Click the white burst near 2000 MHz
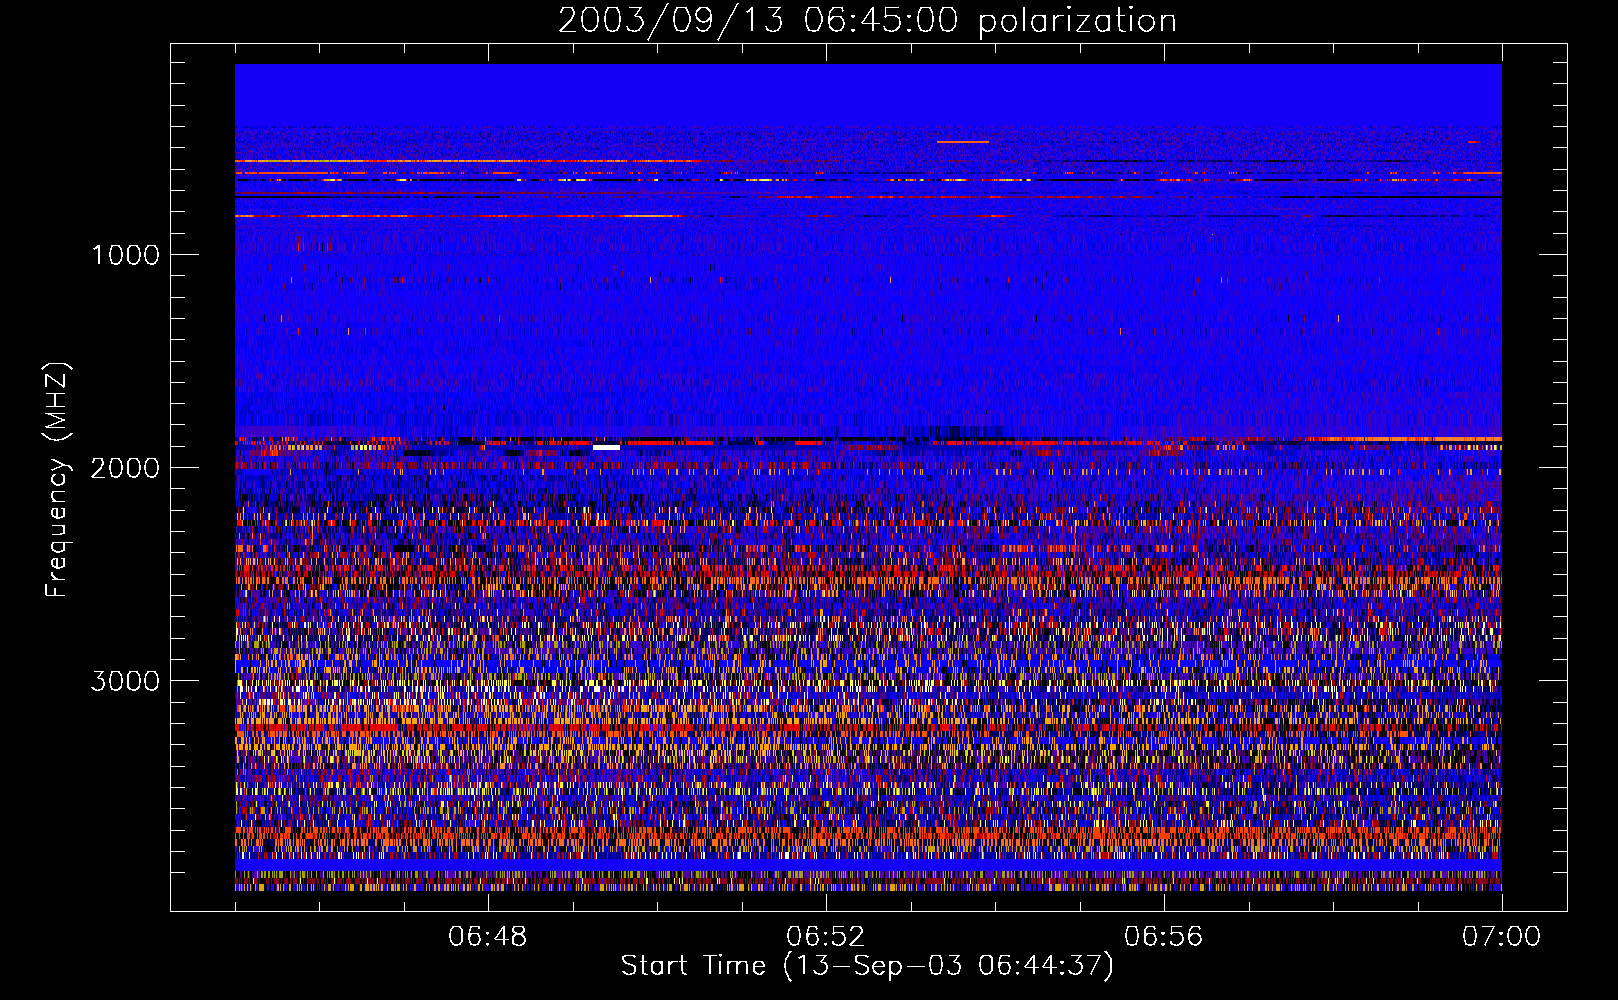Viewport: 1618px width, 1000px height. pos(606,447)
